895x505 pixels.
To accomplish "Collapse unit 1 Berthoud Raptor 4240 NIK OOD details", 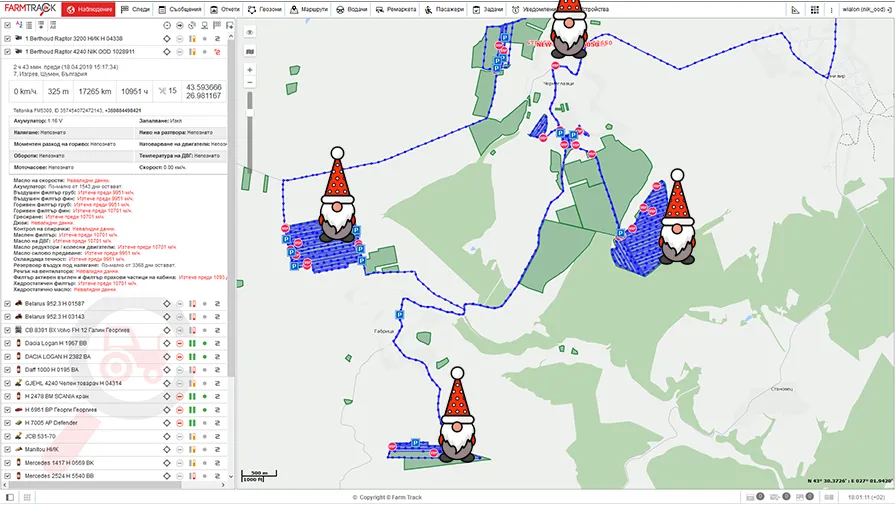I will (x=80, y=51).
